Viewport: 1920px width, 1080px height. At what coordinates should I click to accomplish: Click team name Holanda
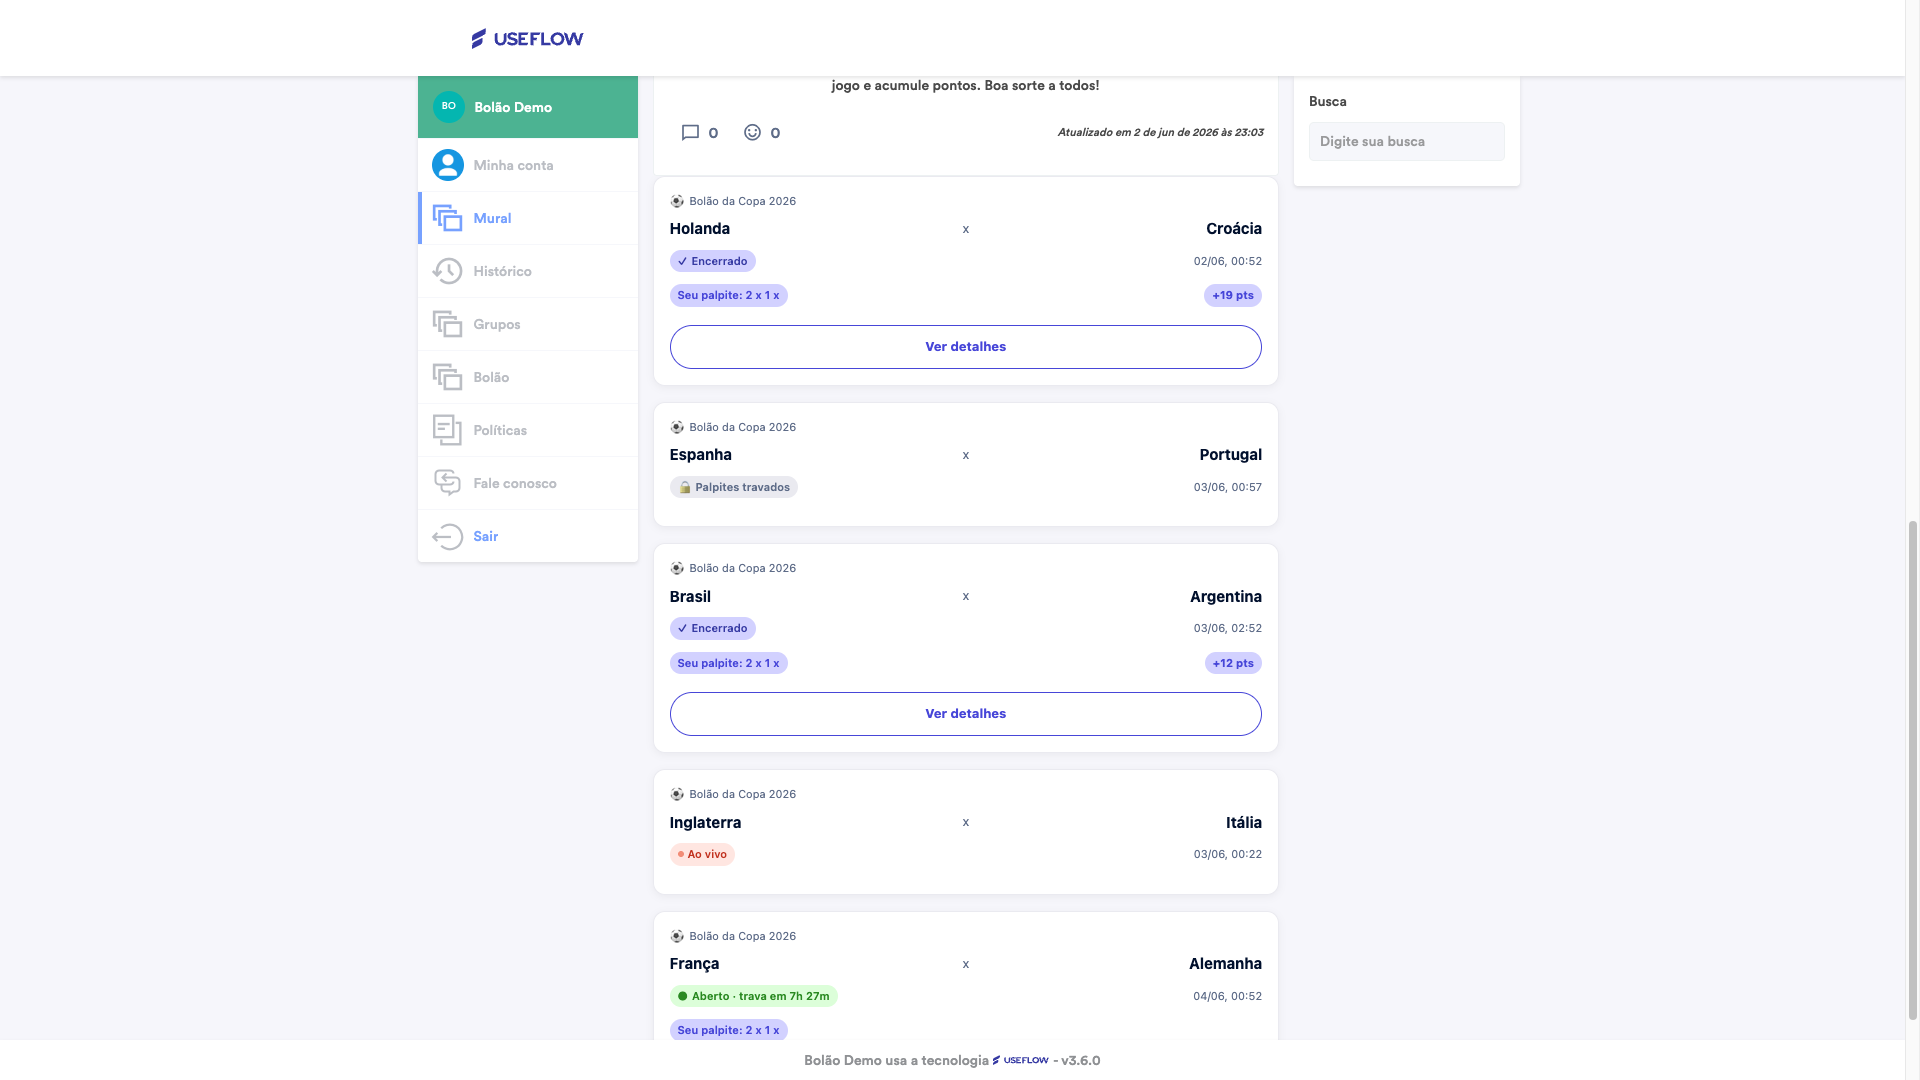pos(700,229)
